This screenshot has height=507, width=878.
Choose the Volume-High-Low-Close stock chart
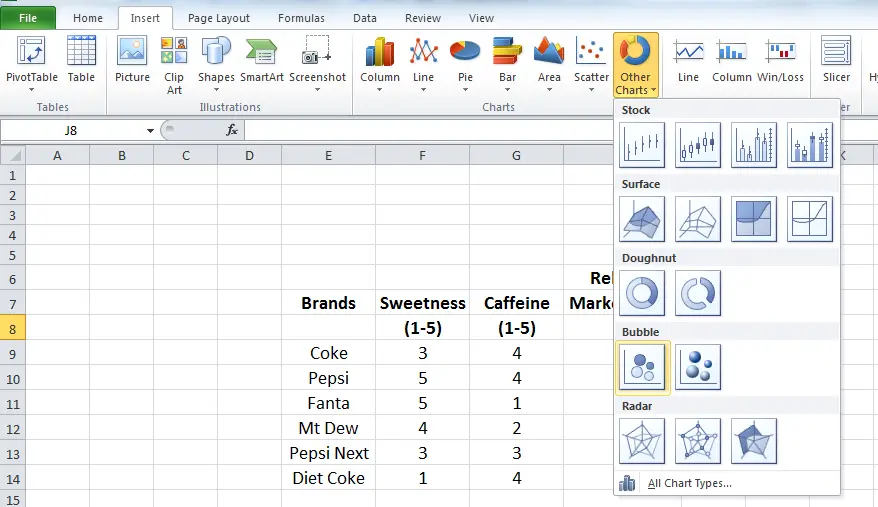pyautogui.click(x=754, y=145)
